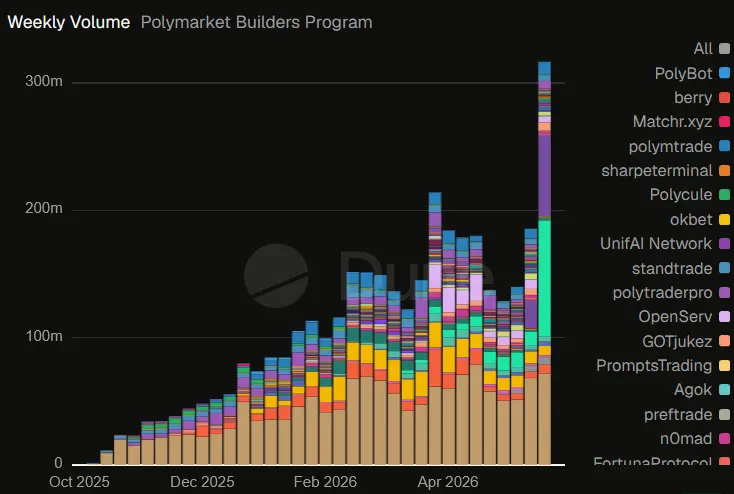Toggle berry series label in legend
This screenshot has width=734, height=494.
[693, 97]
